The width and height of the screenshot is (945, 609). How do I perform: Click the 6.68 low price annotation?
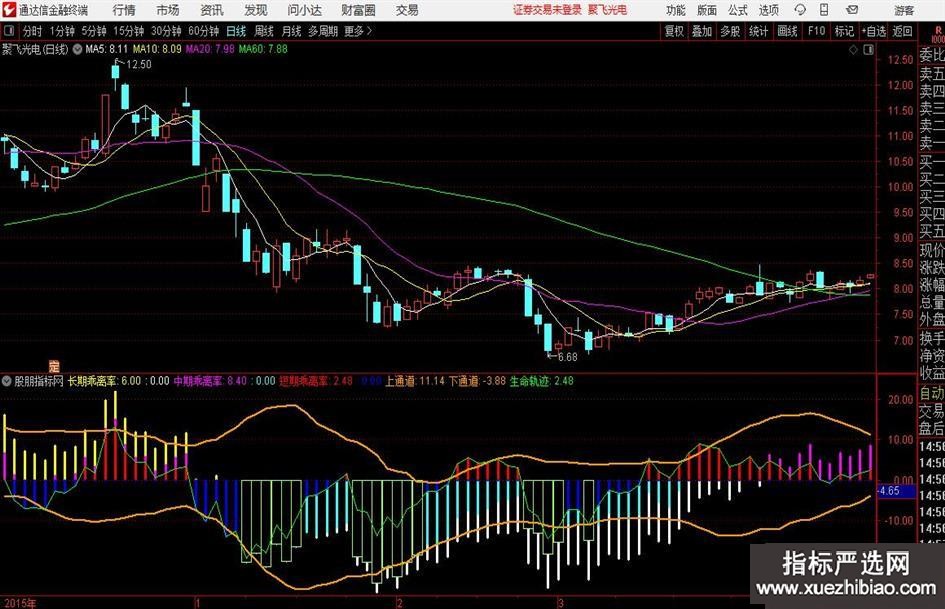pos(567,357)
